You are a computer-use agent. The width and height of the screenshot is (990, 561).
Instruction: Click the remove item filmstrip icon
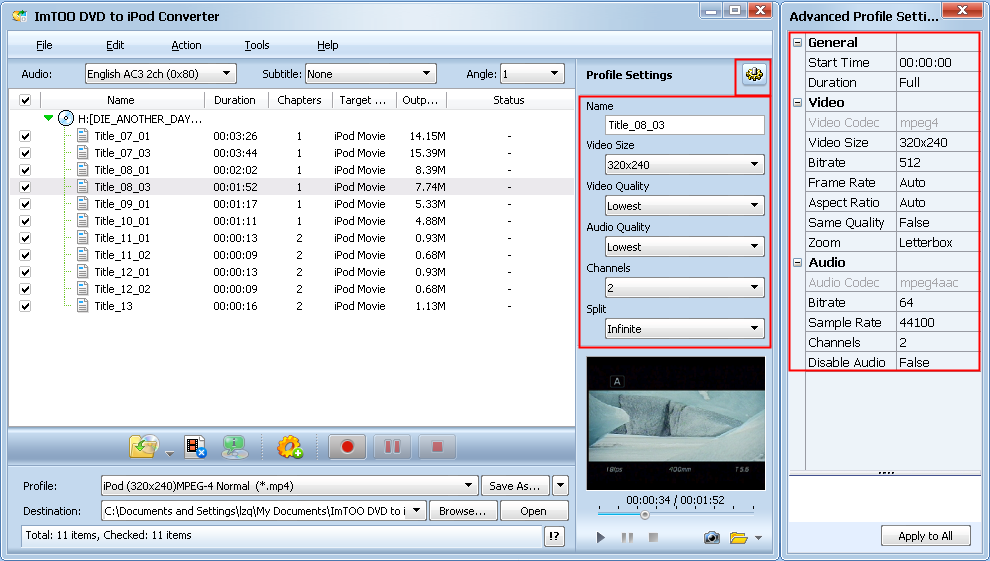(196, 447)
